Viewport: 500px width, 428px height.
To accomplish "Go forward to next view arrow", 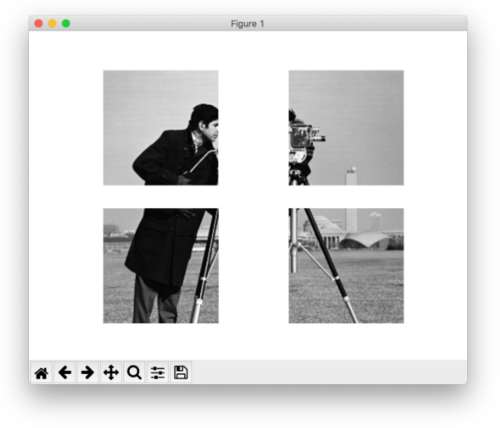I will (88, 373).
